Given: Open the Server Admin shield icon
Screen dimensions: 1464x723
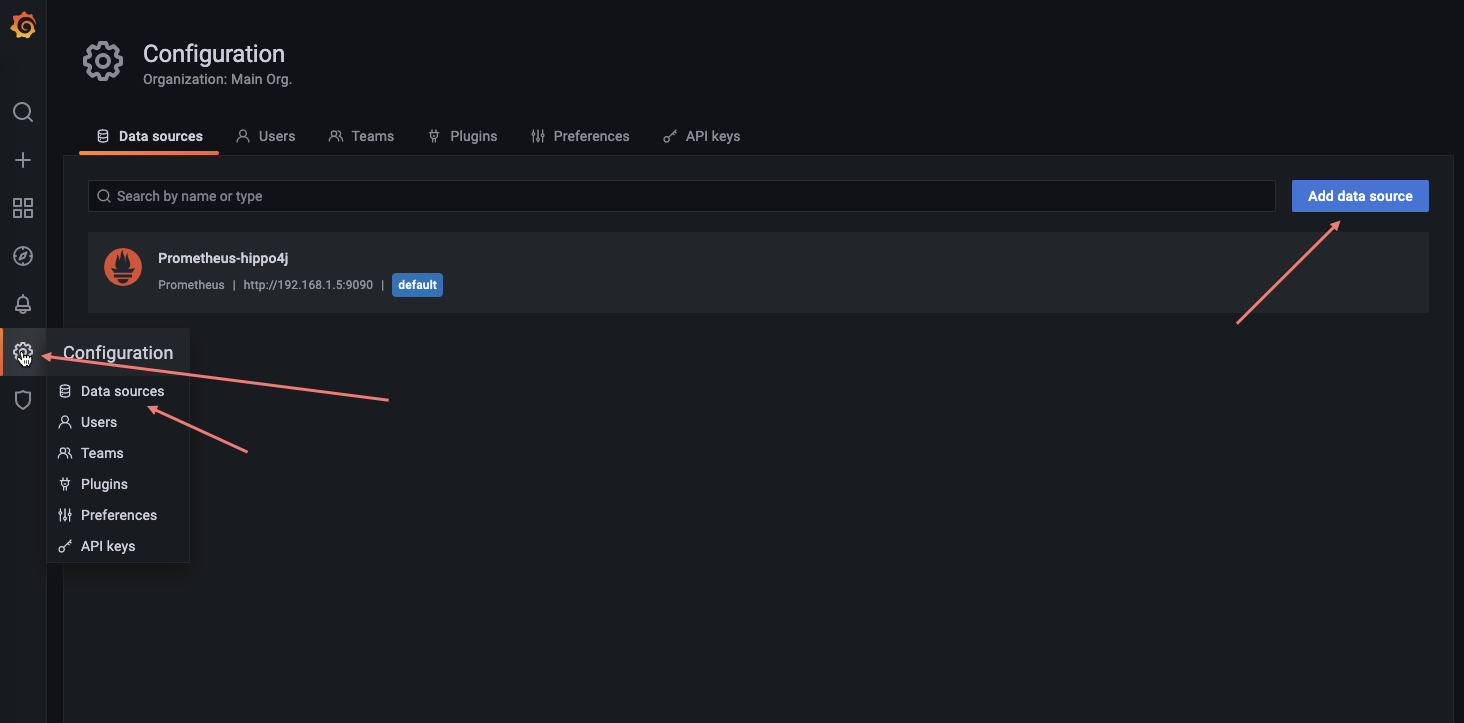Looking at the screenshot, I should pyautogui.click(x=23, y=400).
